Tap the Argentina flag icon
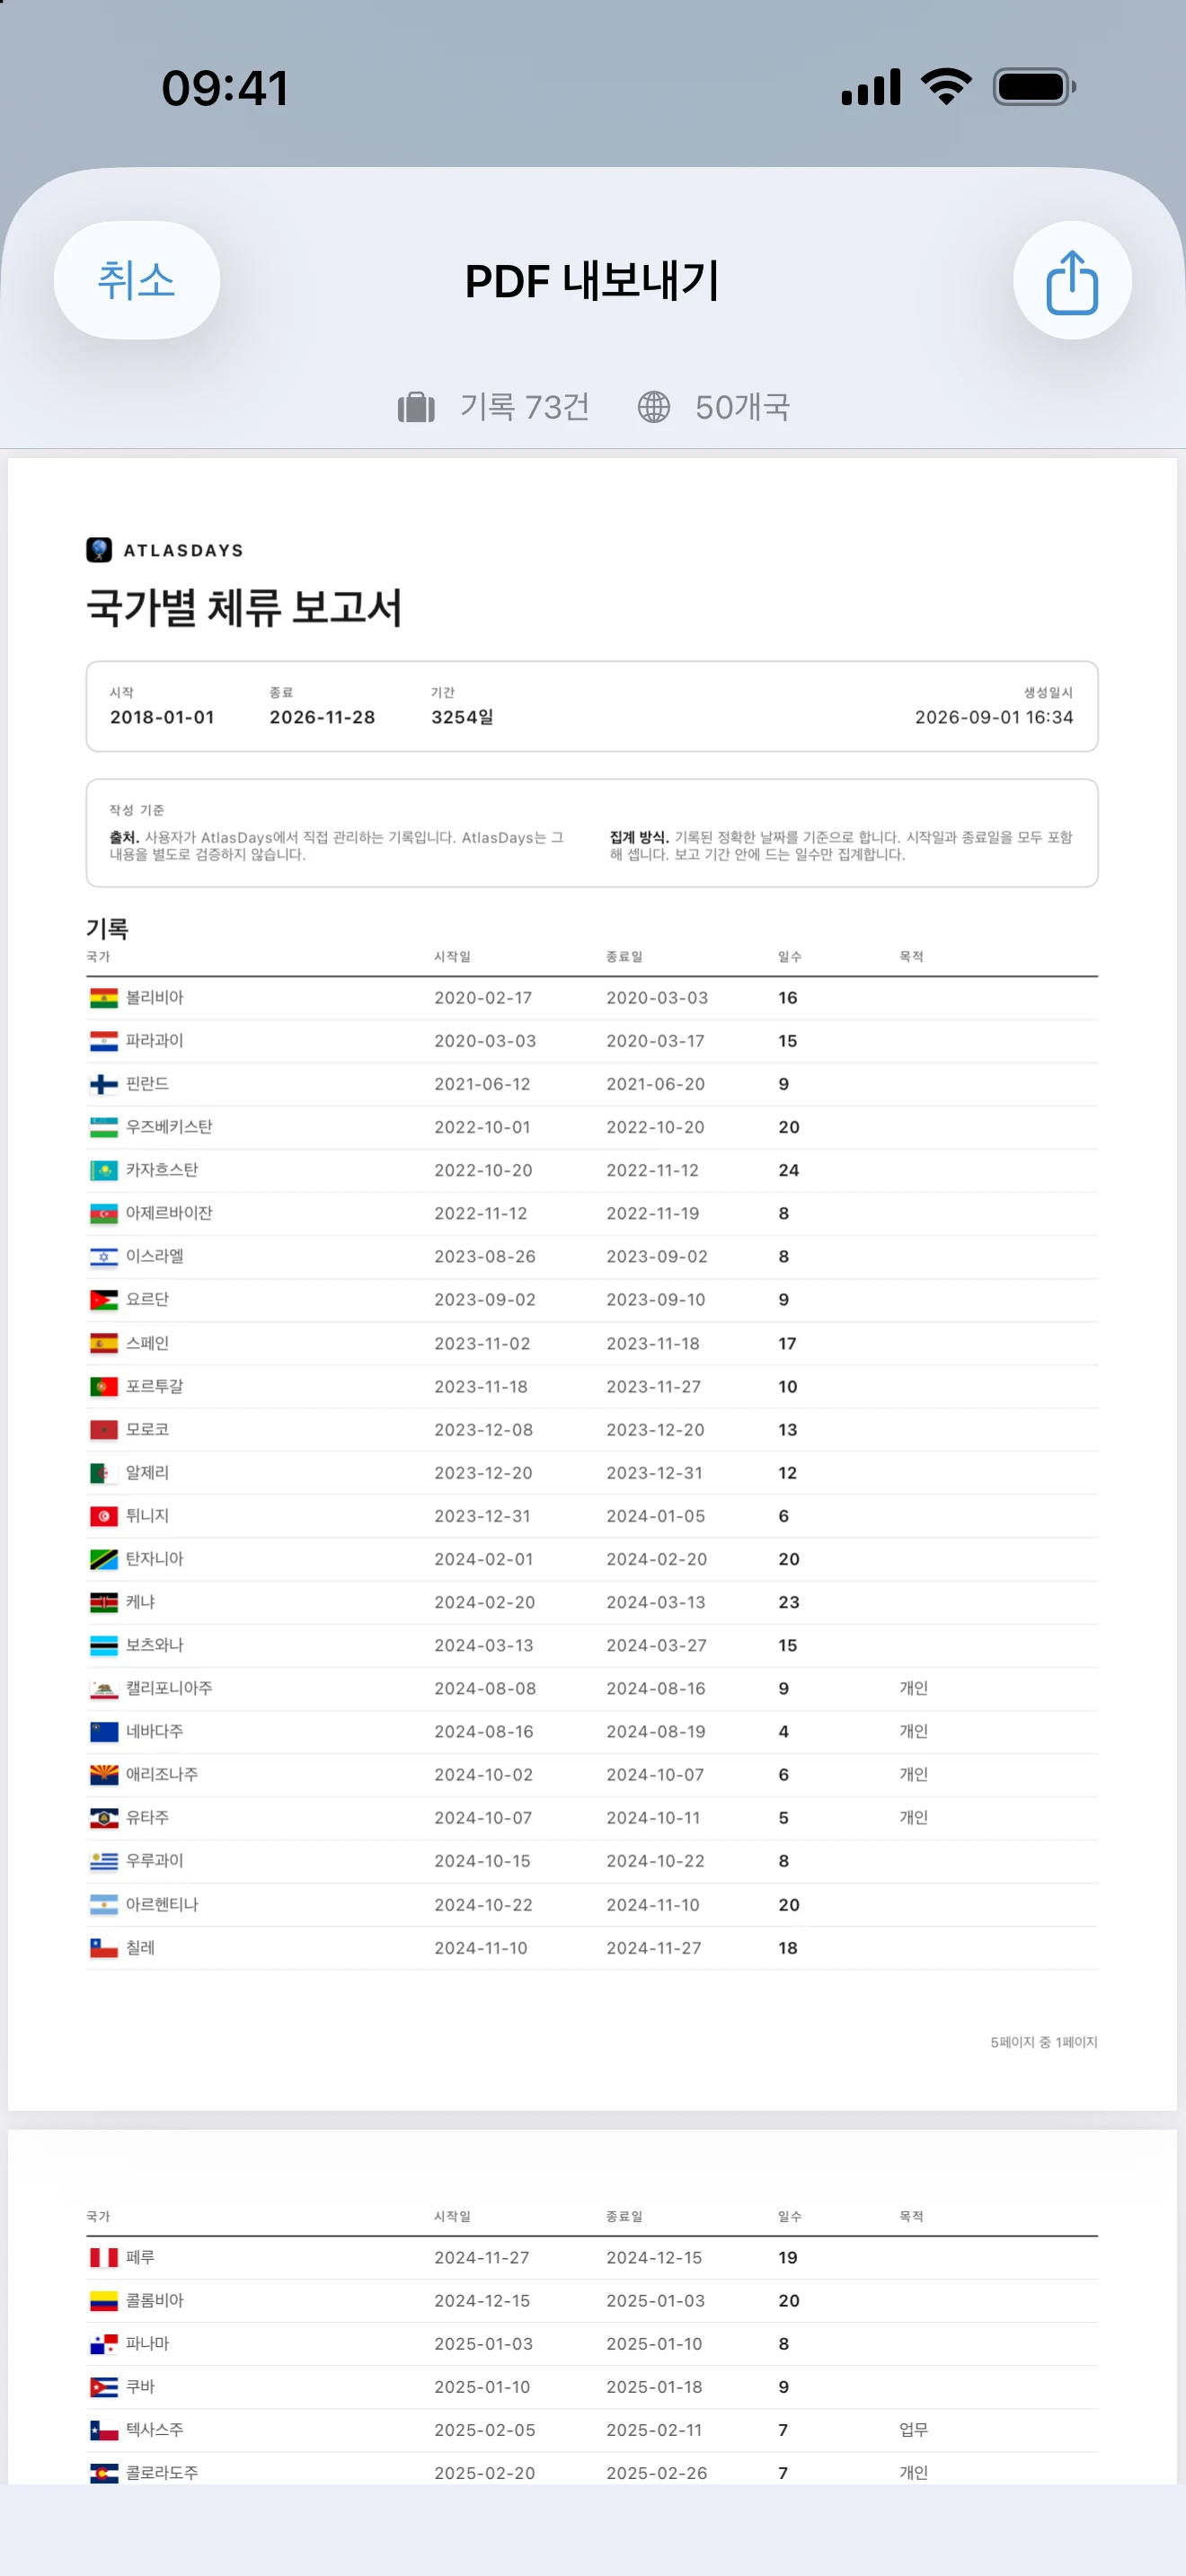Screen dimensions: 1186x2576 pos(104,1905)
